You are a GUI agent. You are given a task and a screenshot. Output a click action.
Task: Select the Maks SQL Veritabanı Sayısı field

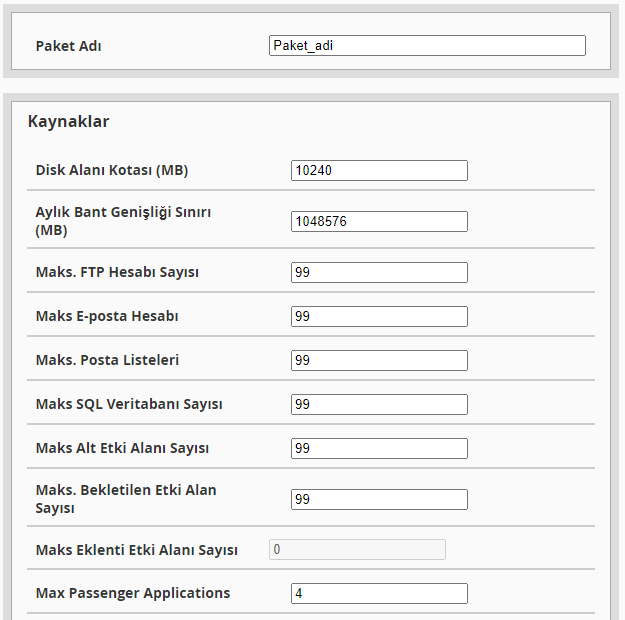[x=379, y=405]
